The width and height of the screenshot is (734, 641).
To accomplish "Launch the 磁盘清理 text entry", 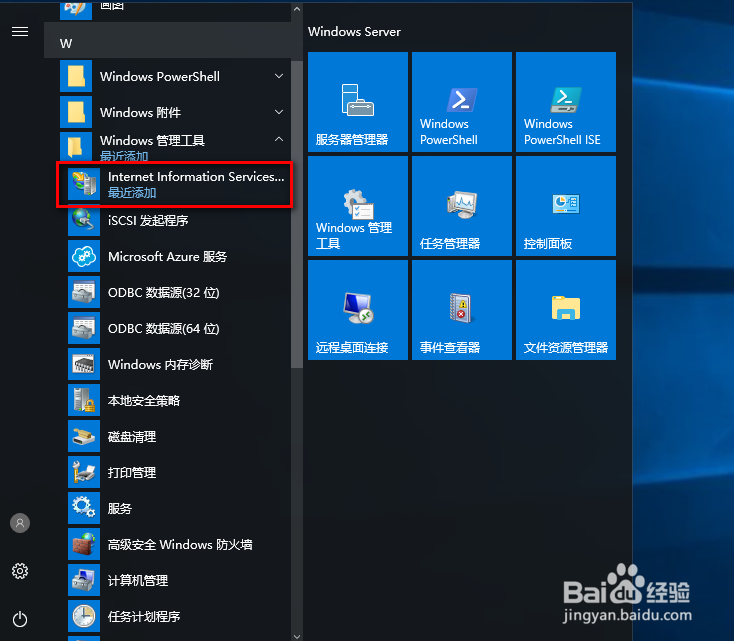I will [x=132, y=437].
